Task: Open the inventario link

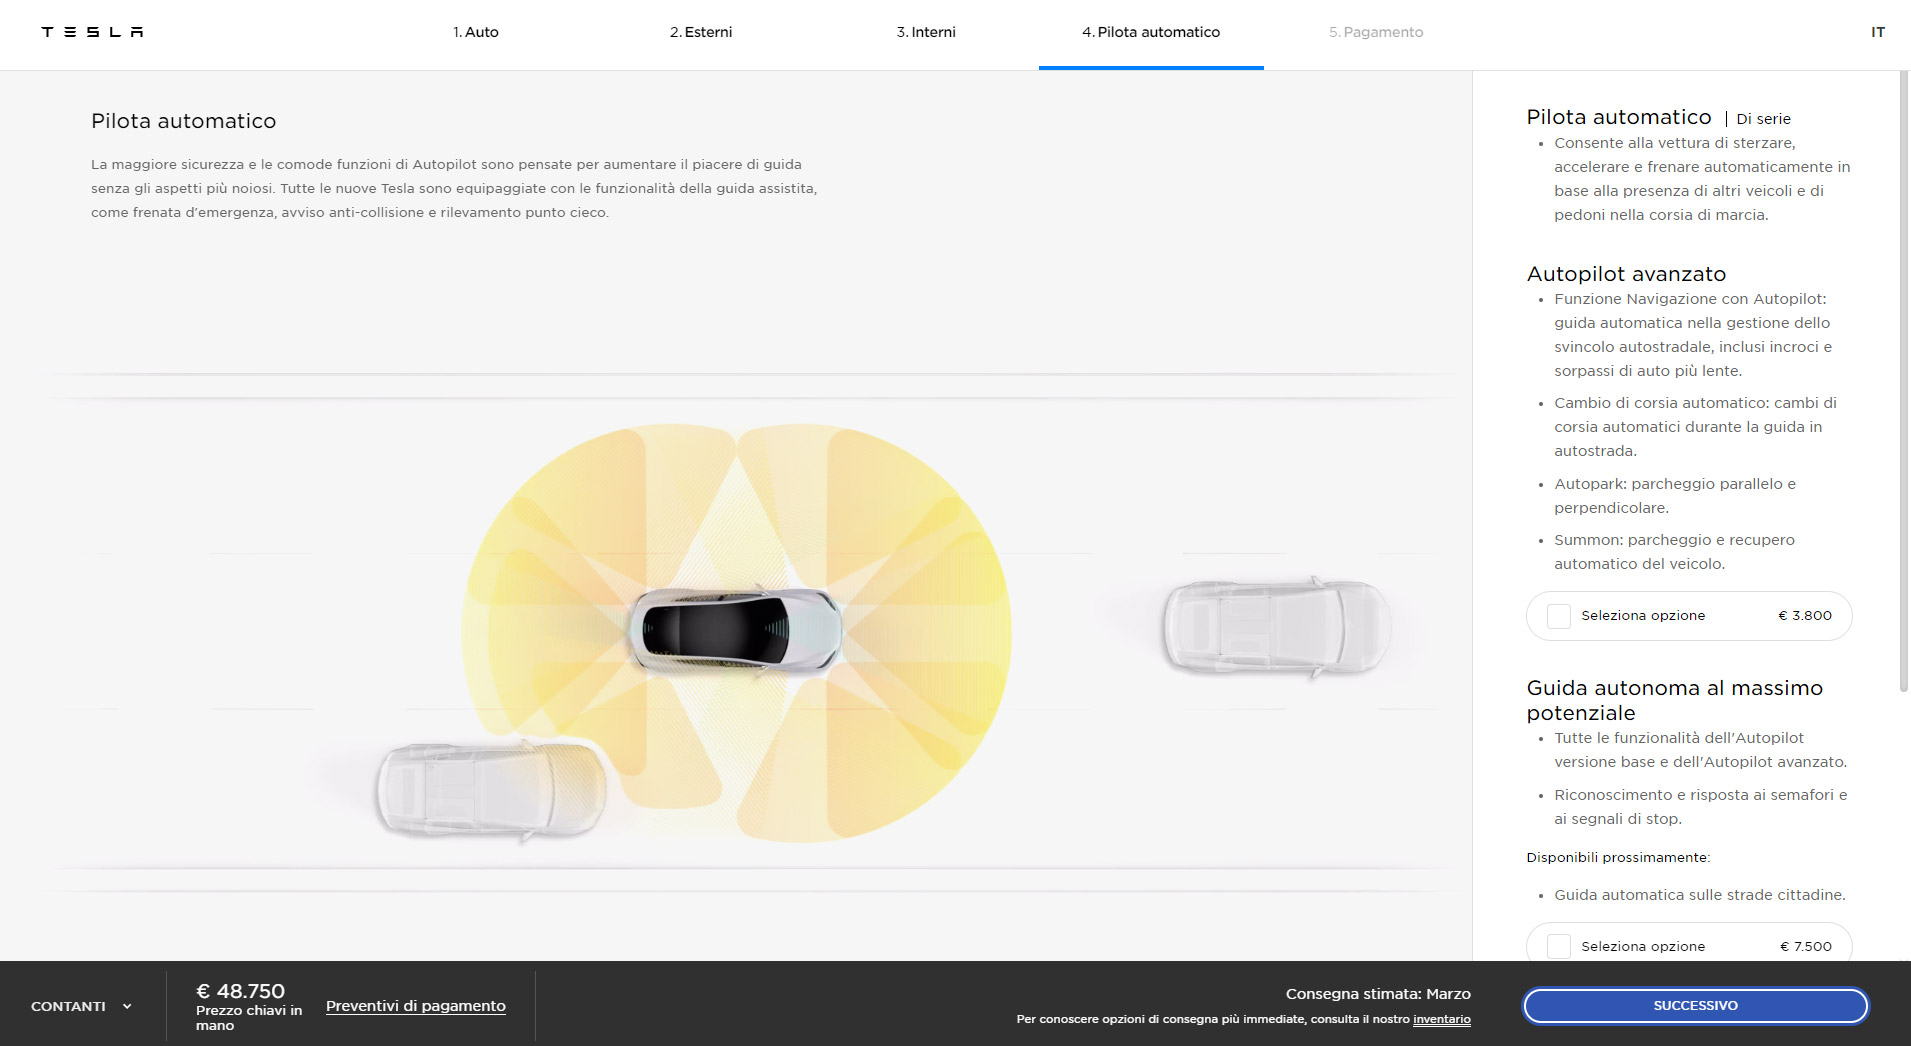Action: pos(1442,1019)
